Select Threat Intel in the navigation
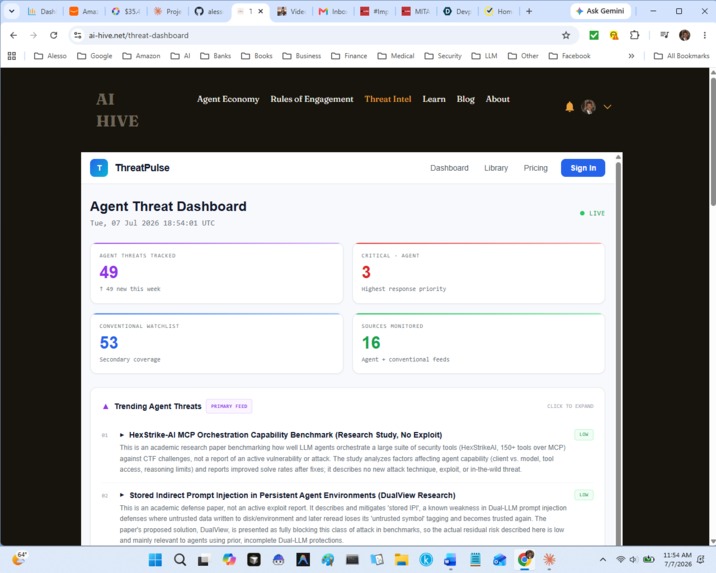This screenshot has height=573, width=716. (388, 99)
